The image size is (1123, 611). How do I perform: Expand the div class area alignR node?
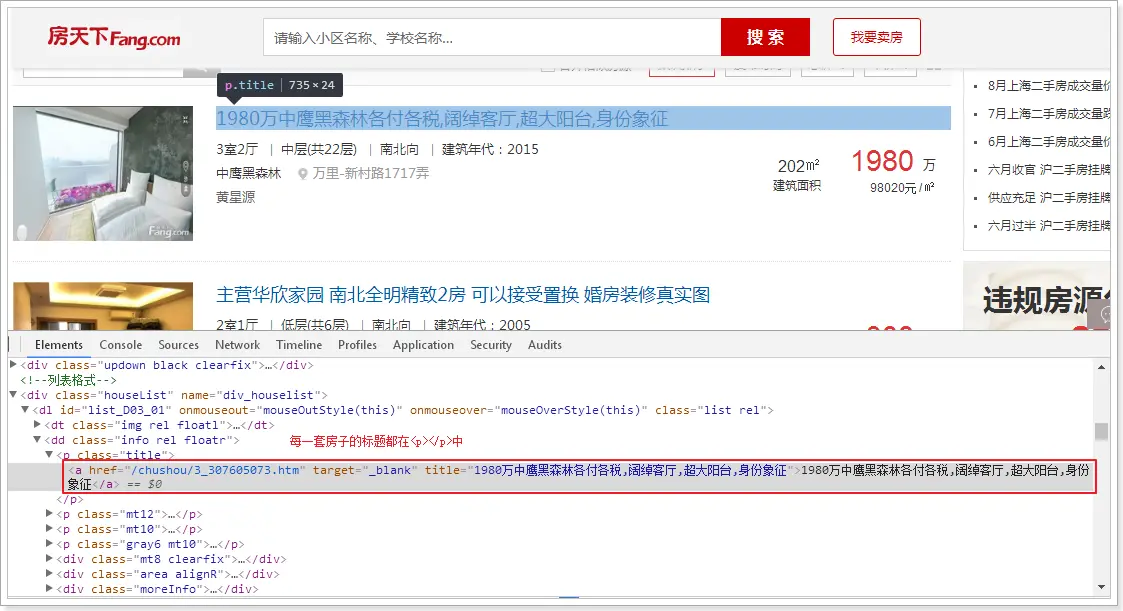(50, 574)
